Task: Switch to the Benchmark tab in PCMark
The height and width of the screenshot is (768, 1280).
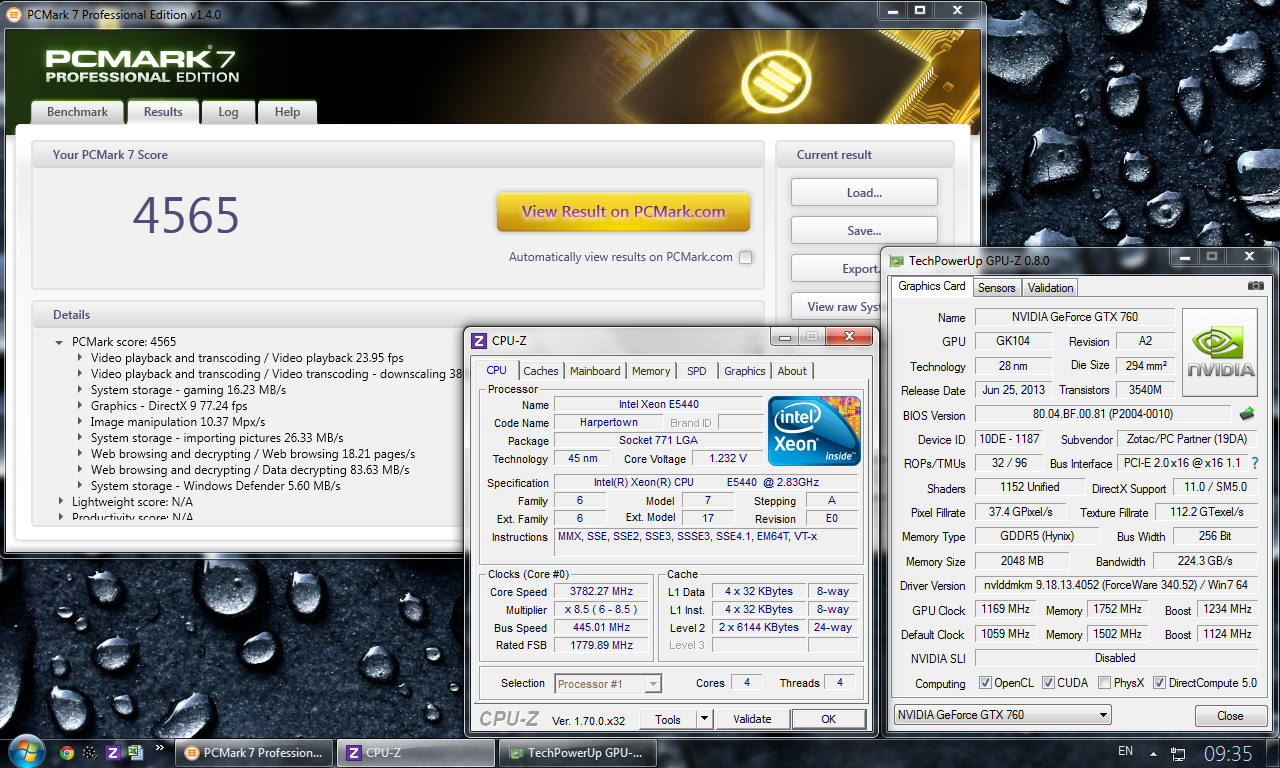Action: coord(77,112)
